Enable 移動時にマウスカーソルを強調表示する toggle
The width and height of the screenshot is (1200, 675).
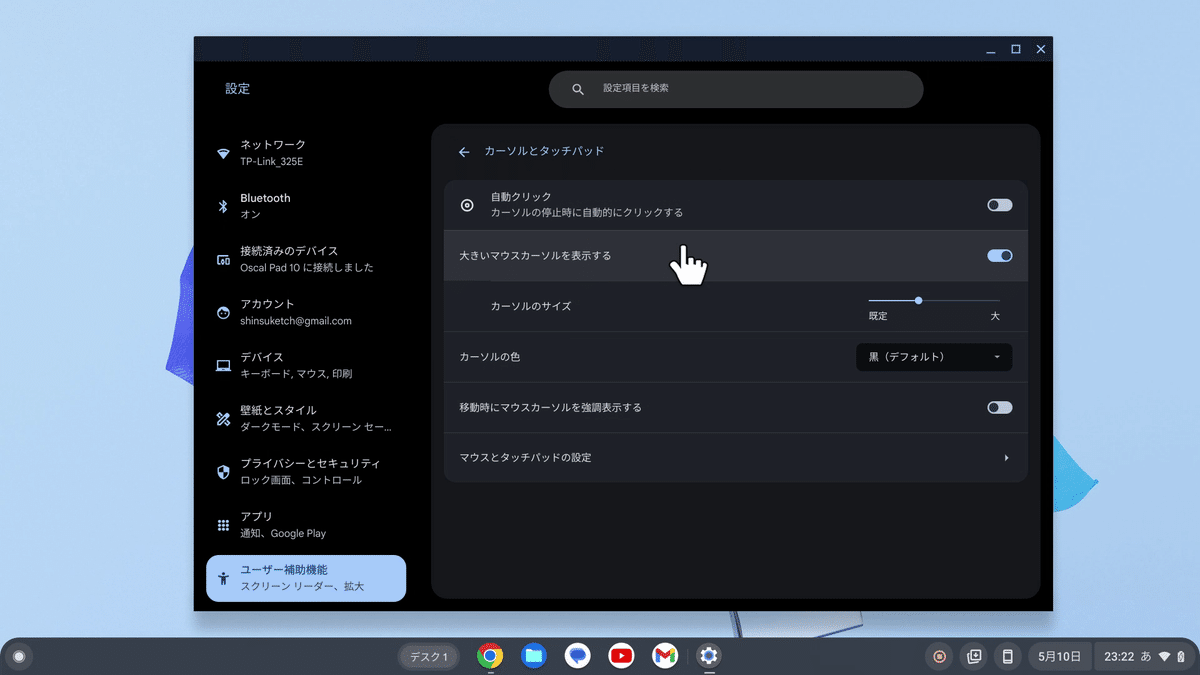[999, 407]
